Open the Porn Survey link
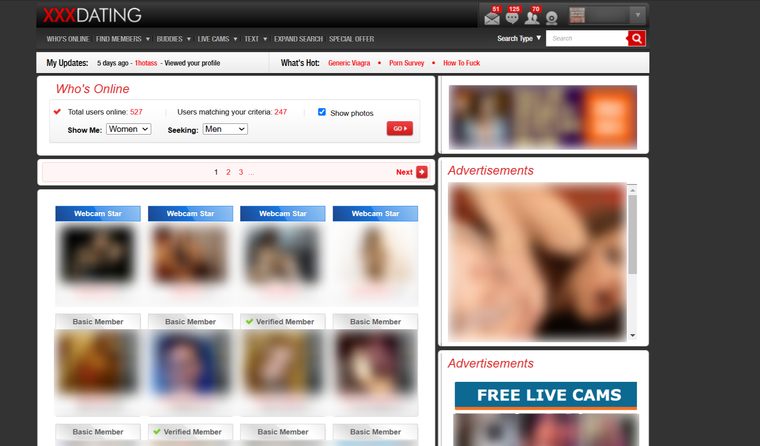 click(406, 63)
